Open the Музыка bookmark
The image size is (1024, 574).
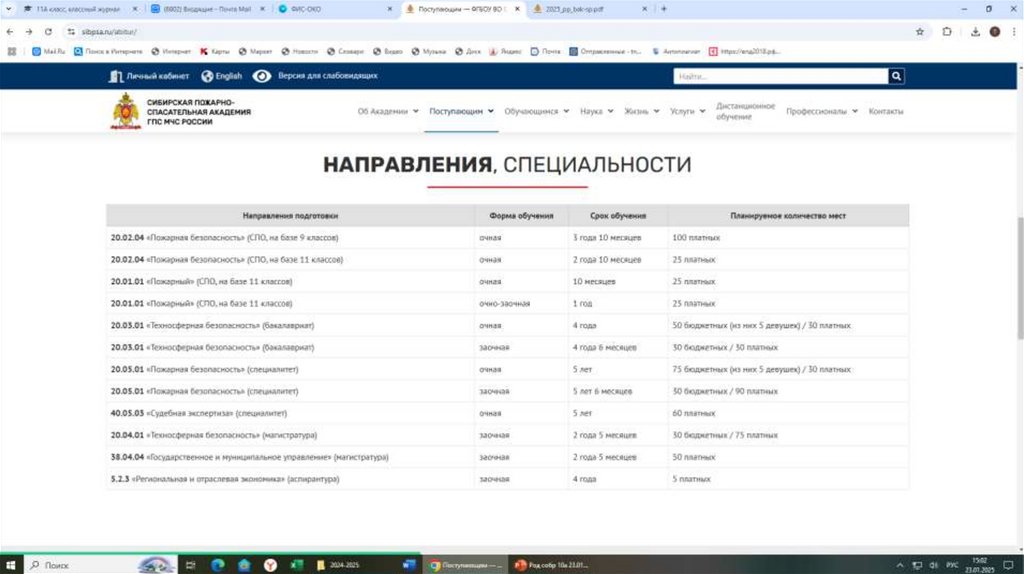pyautogui.click(x=429, y=51)
